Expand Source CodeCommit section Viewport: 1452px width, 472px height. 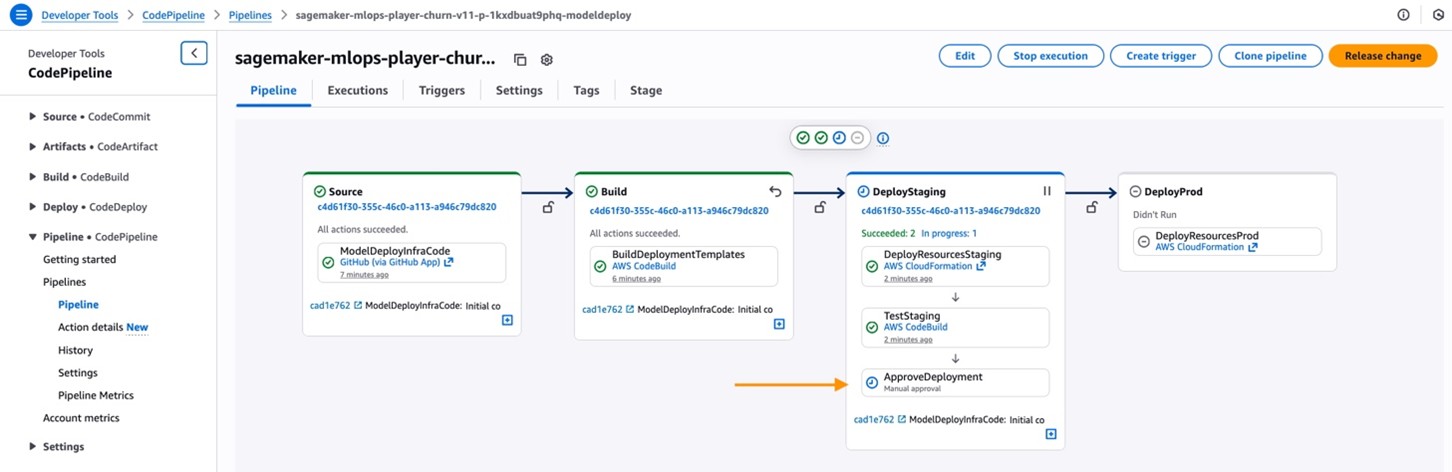pyautogui.click(x=33, y=117)
